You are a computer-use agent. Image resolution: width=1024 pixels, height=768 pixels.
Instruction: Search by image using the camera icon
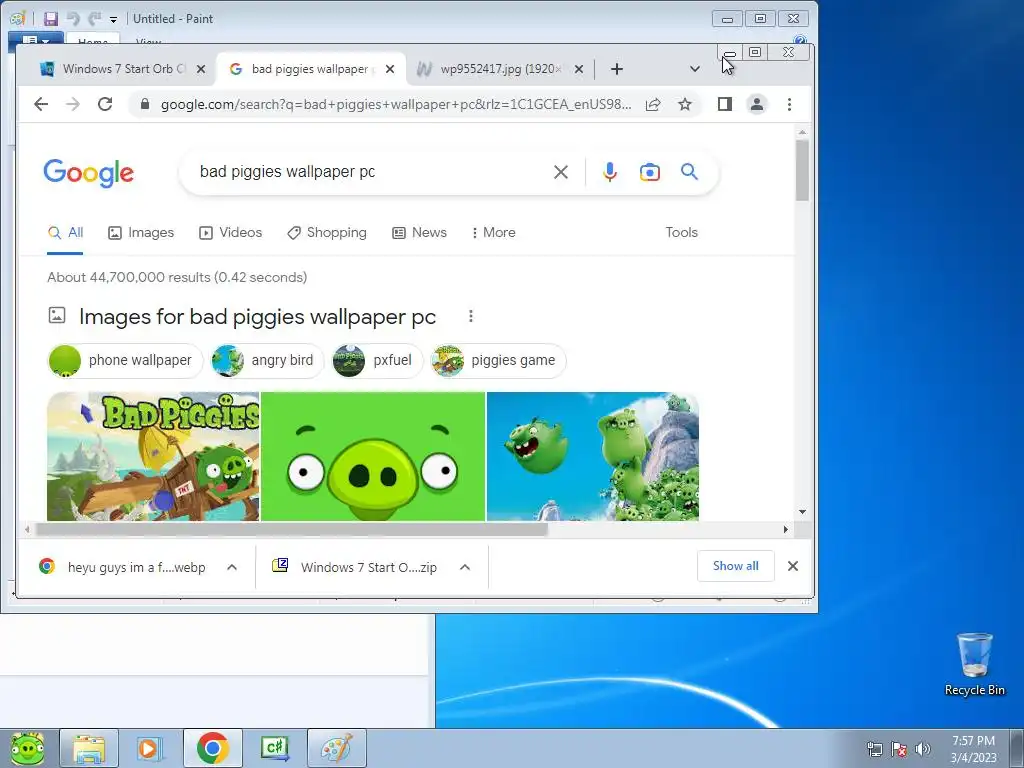click(x=649, y=172)
